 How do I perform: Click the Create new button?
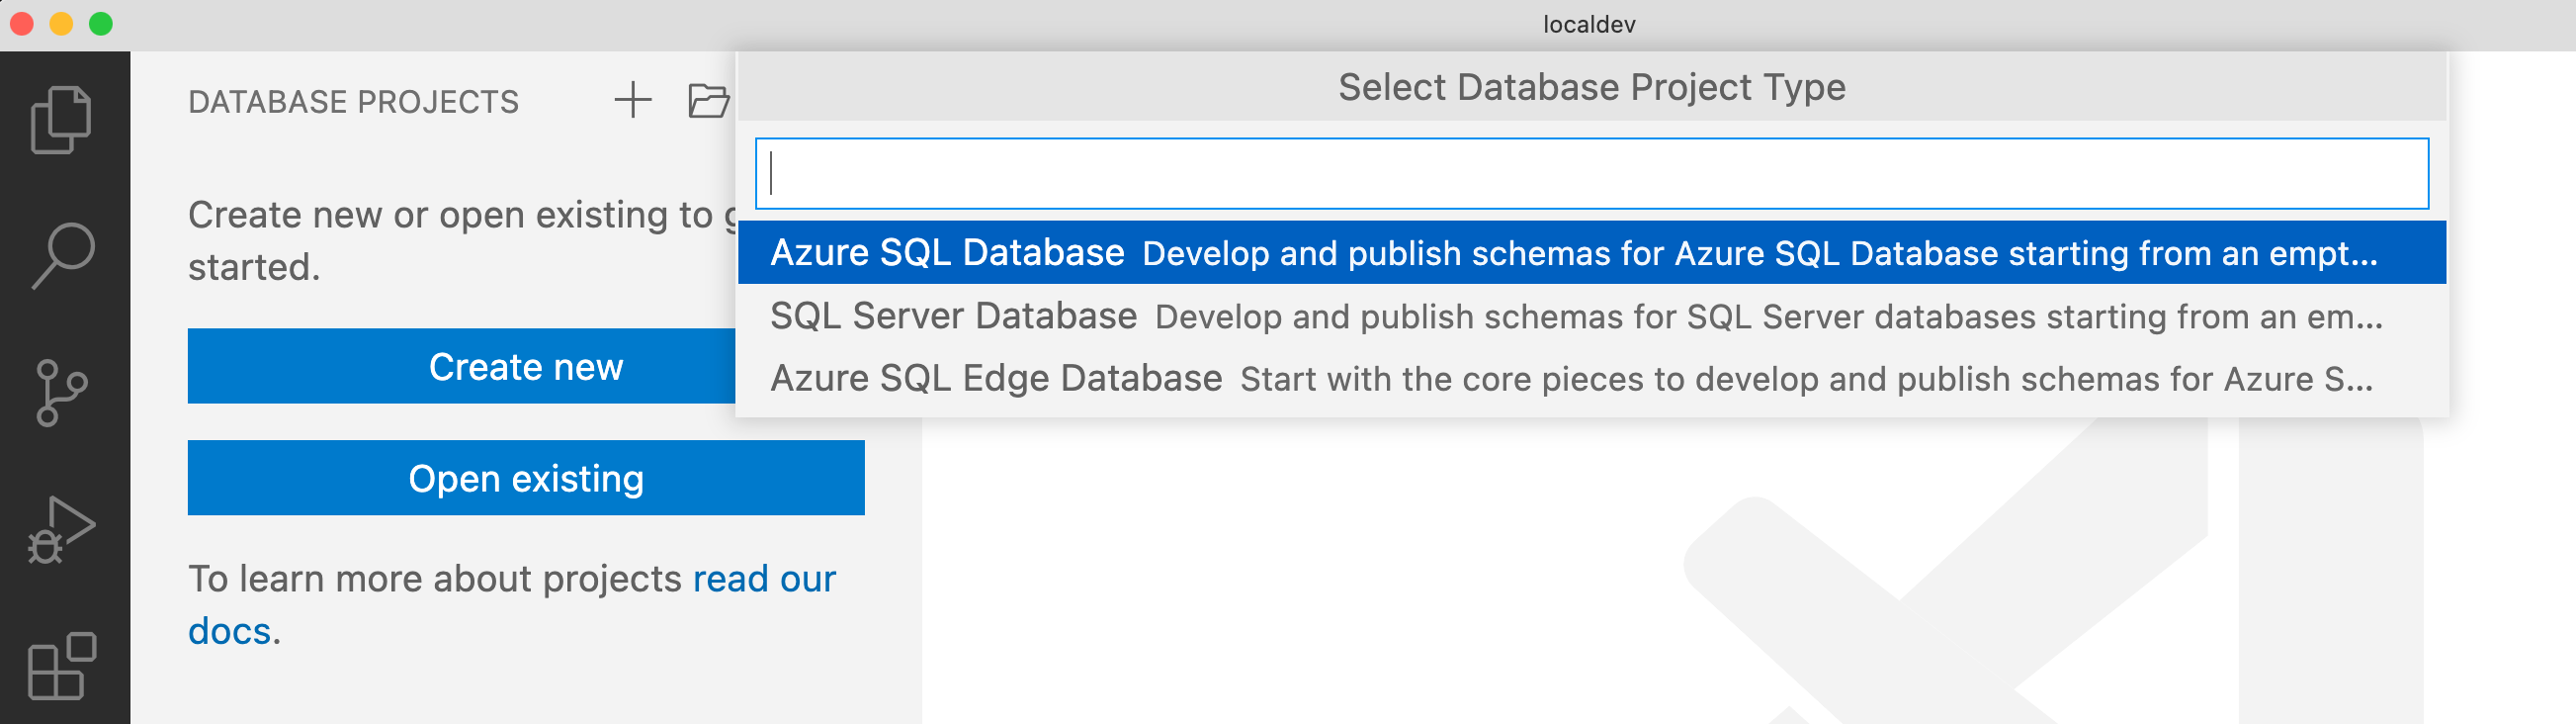[x=524, y=366]
